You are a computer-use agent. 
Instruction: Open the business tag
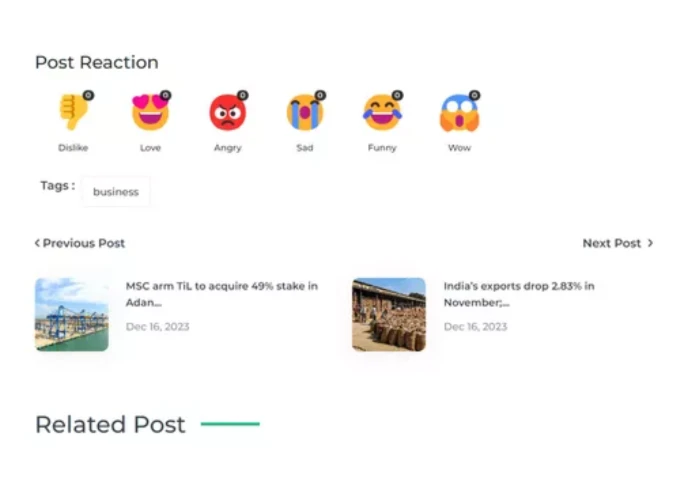(116, 191)
